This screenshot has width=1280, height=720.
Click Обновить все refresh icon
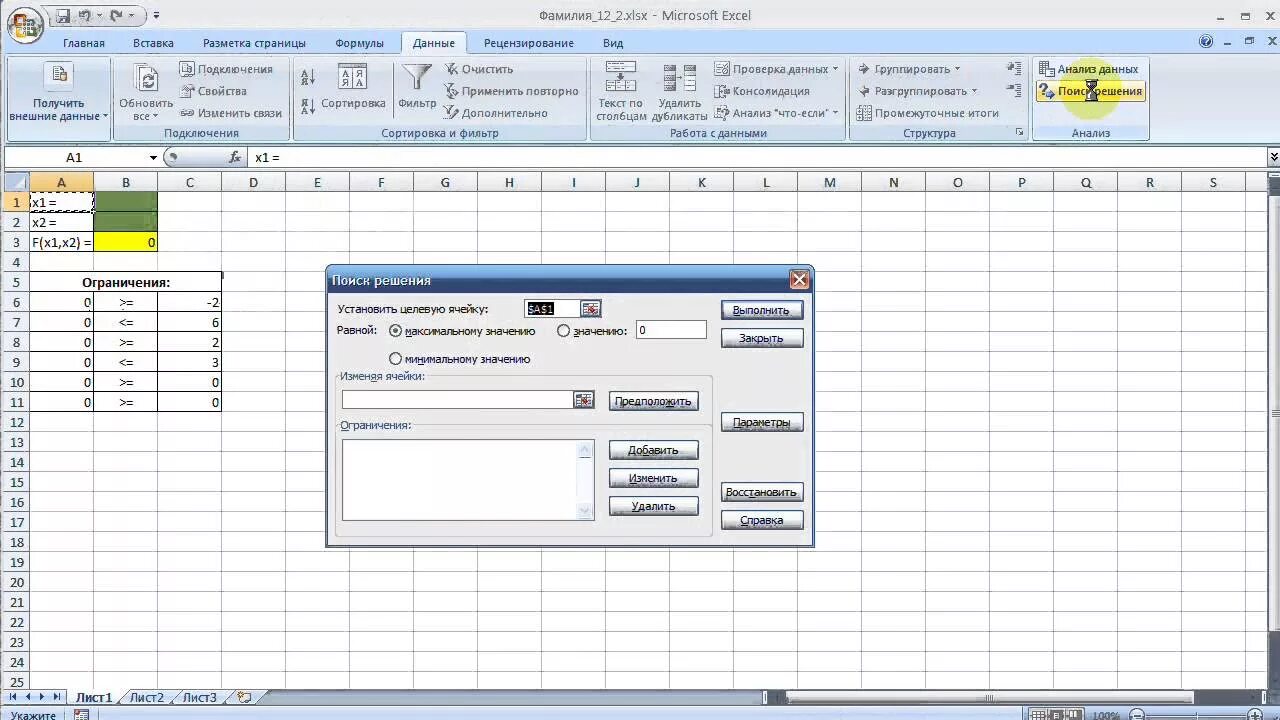click(146, 92)
